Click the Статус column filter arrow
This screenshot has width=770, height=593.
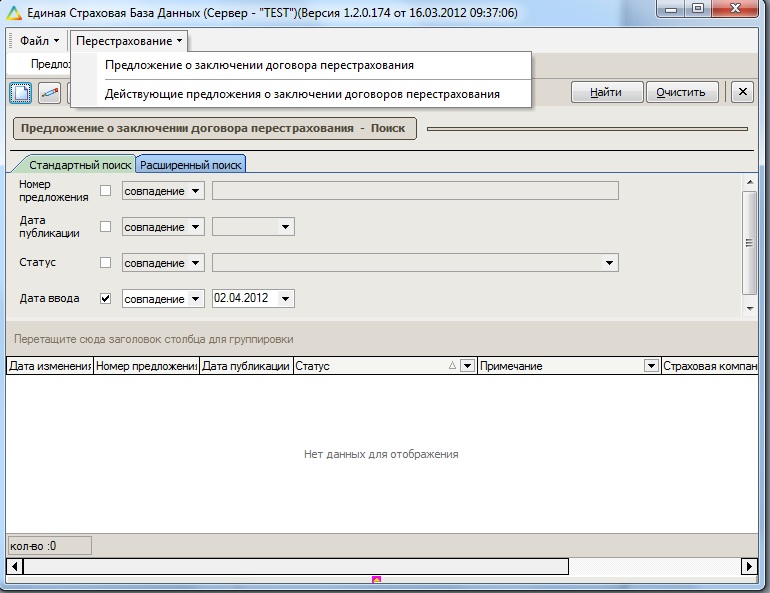pos(466,366)
